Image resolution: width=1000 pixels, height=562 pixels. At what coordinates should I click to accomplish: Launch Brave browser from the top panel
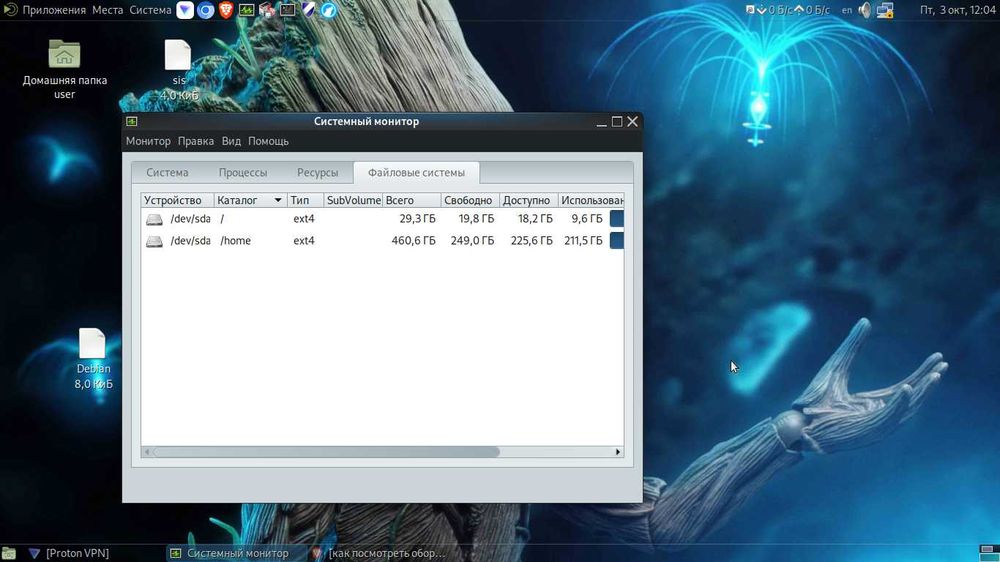[x=226, y=10]
